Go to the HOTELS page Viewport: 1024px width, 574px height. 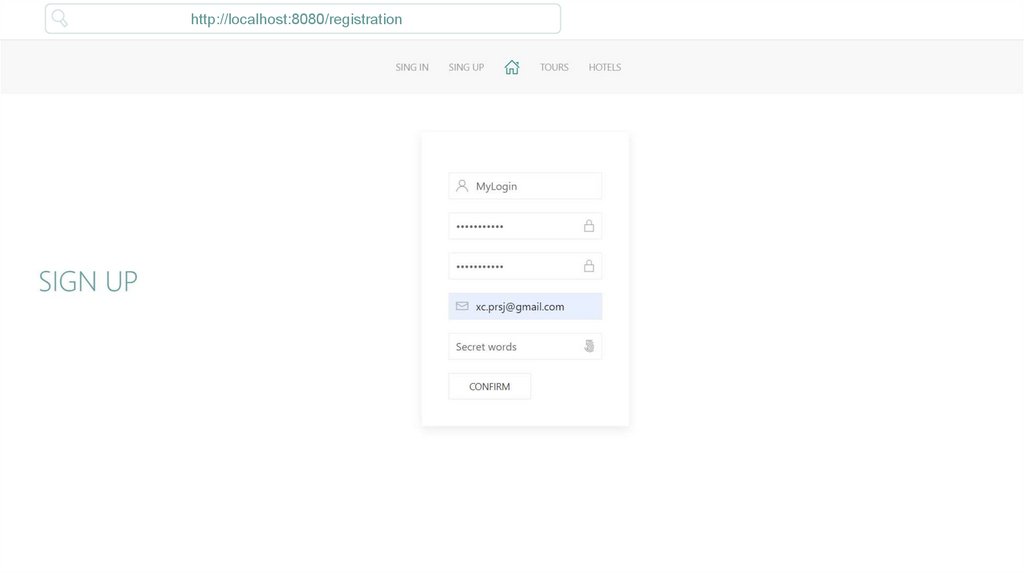605,67
